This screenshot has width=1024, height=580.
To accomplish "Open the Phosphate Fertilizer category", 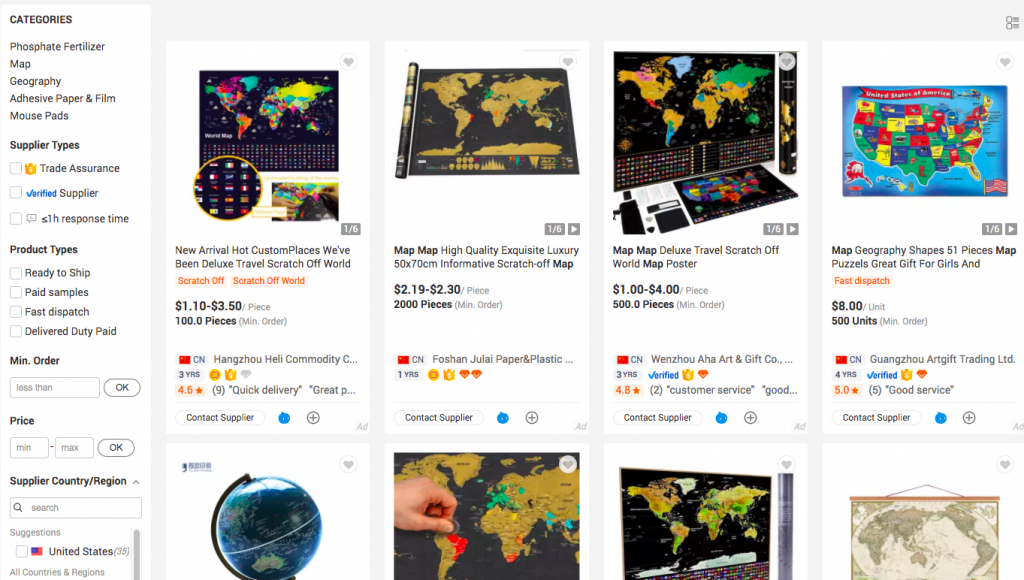I will pos(57,46).
